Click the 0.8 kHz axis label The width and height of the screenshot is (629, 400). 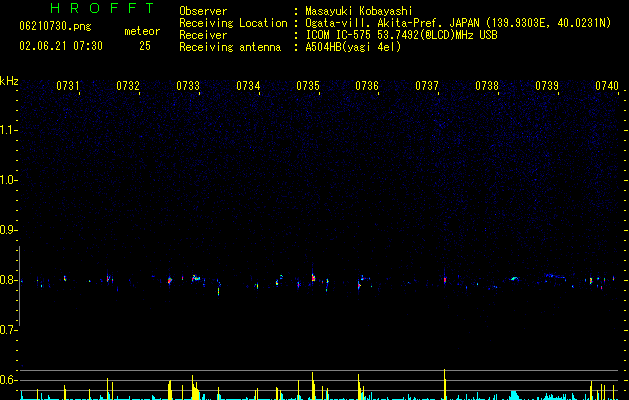click(9, 280)
